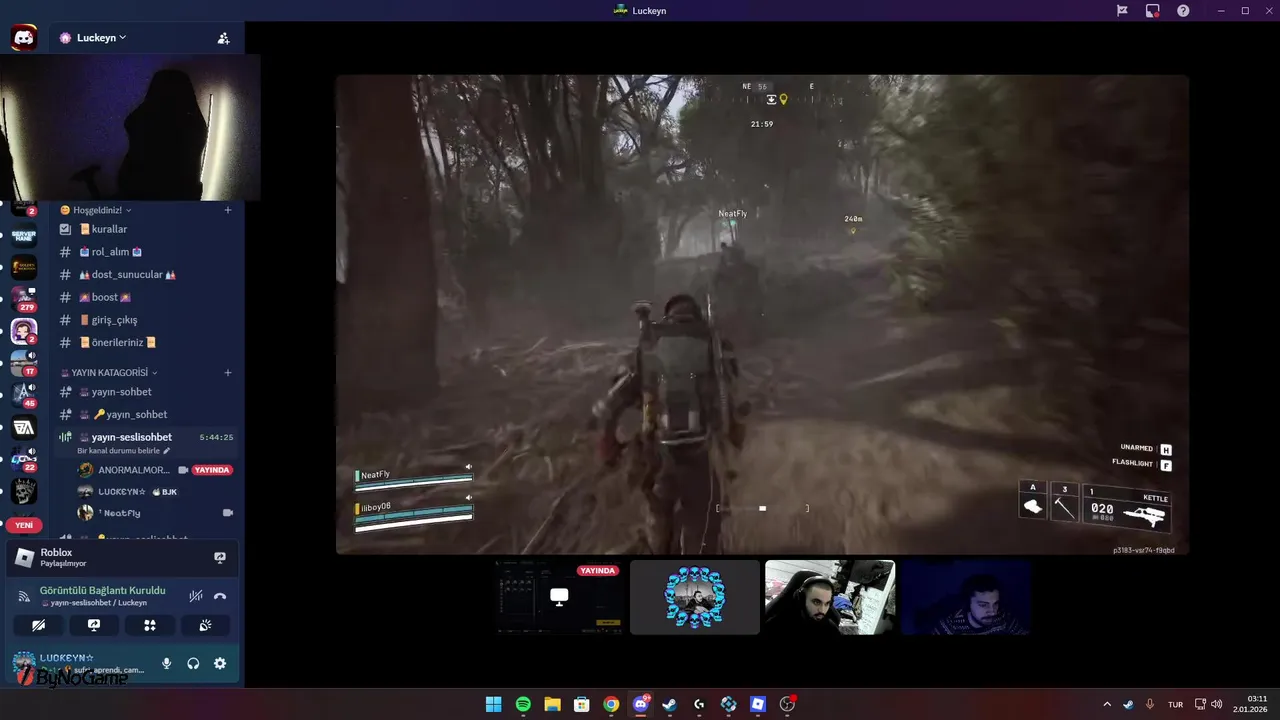Screen dimensions: 1280x720
Task: Open activities launcher button
Action: 150,626
